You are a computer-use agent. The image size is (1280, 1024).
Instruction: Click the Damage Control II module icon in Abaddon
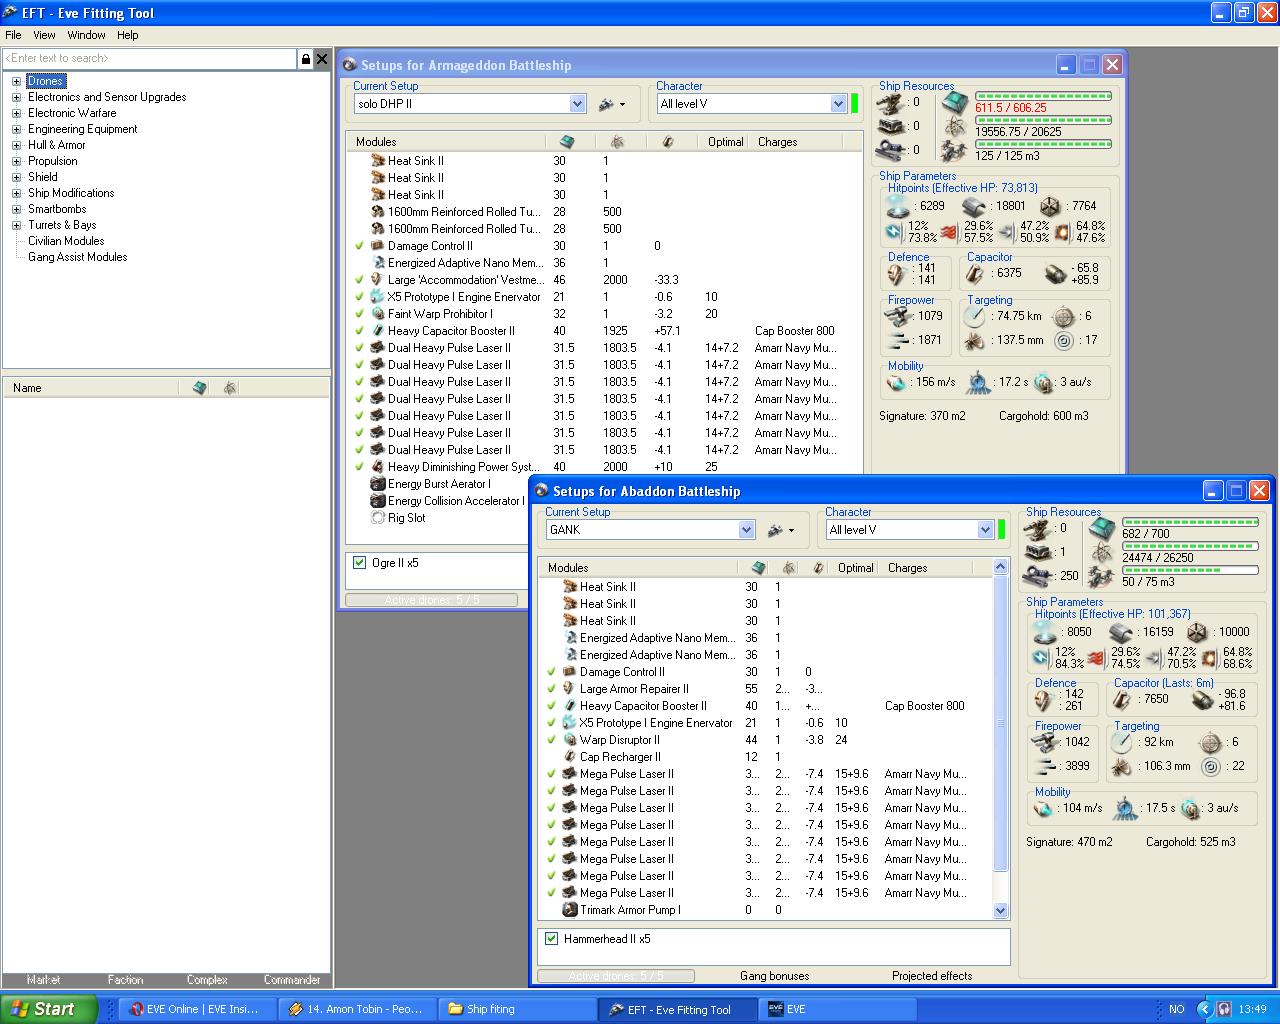coord(570,672)
